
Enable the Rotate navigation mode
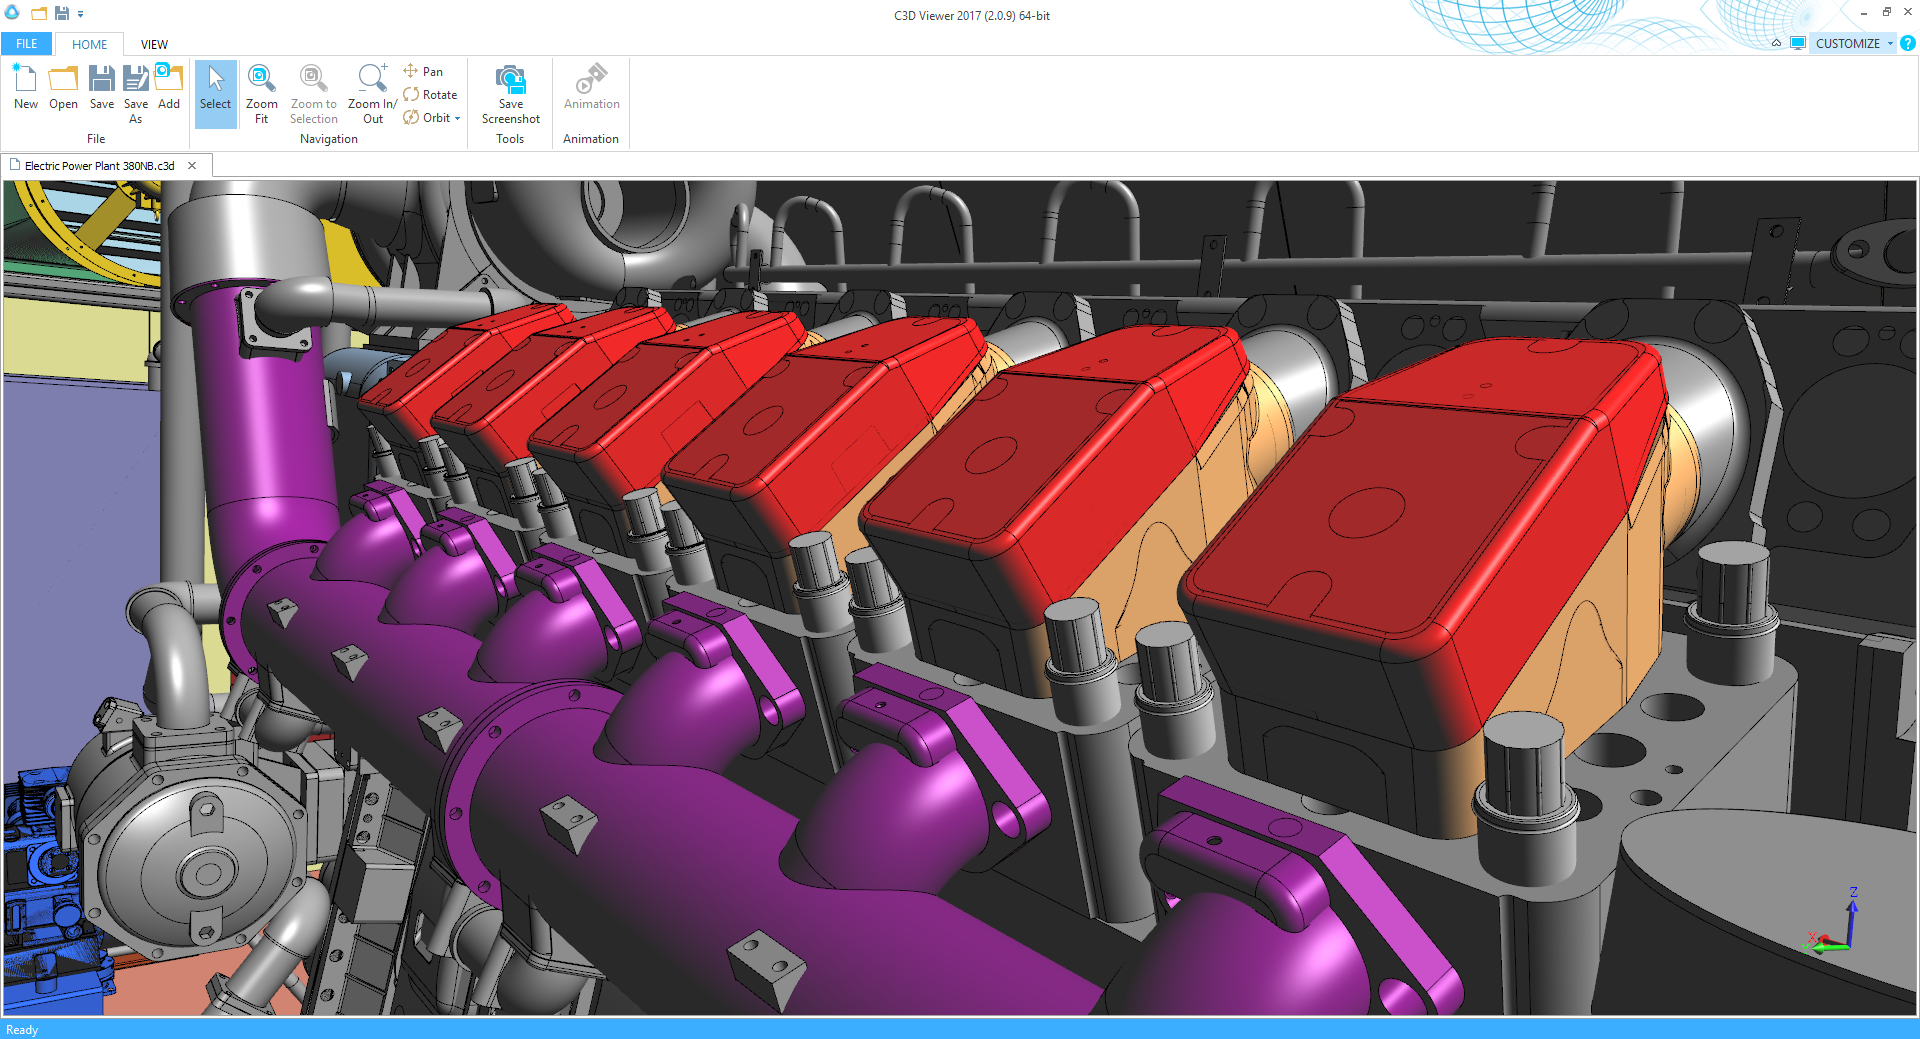coord(430,94)
